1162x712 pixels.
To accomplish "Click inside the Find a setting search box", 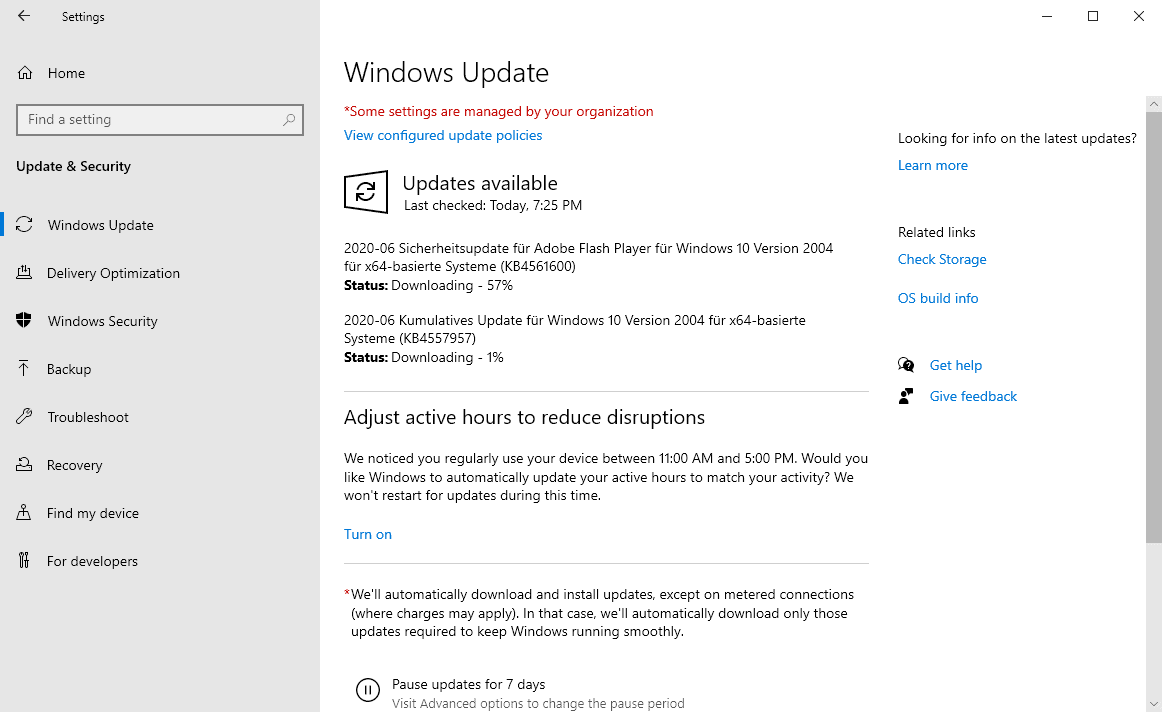I will tap(160, 119).
